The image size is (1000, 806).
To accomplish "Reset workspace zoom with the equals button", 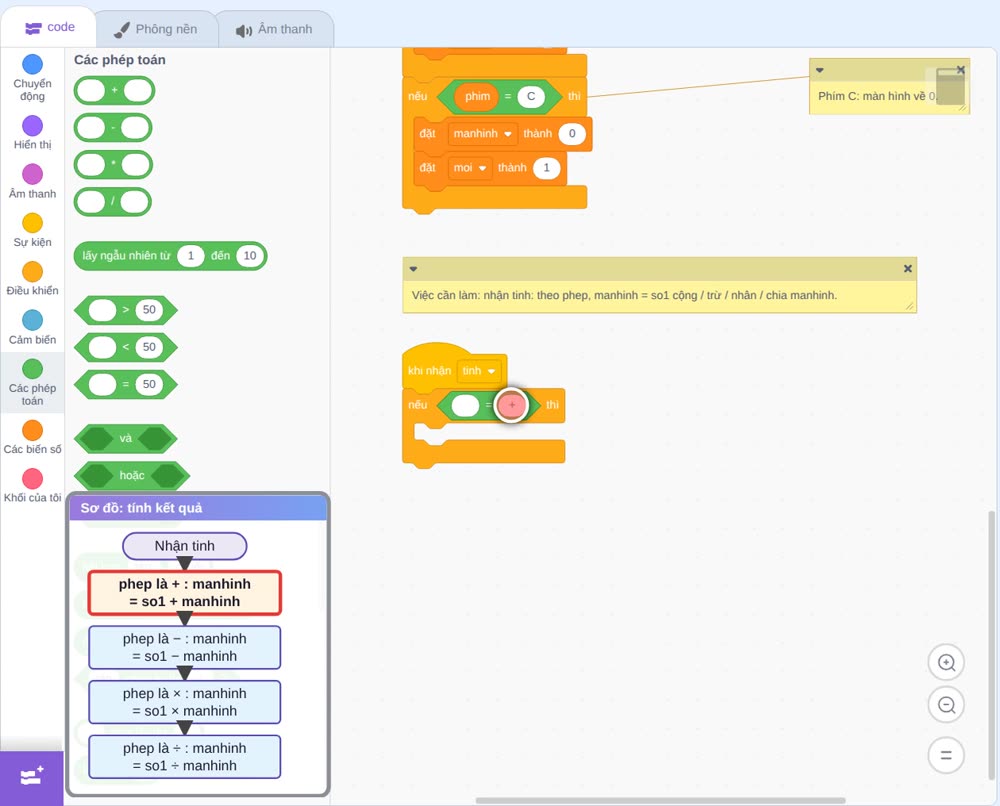I will coord(946,755).
